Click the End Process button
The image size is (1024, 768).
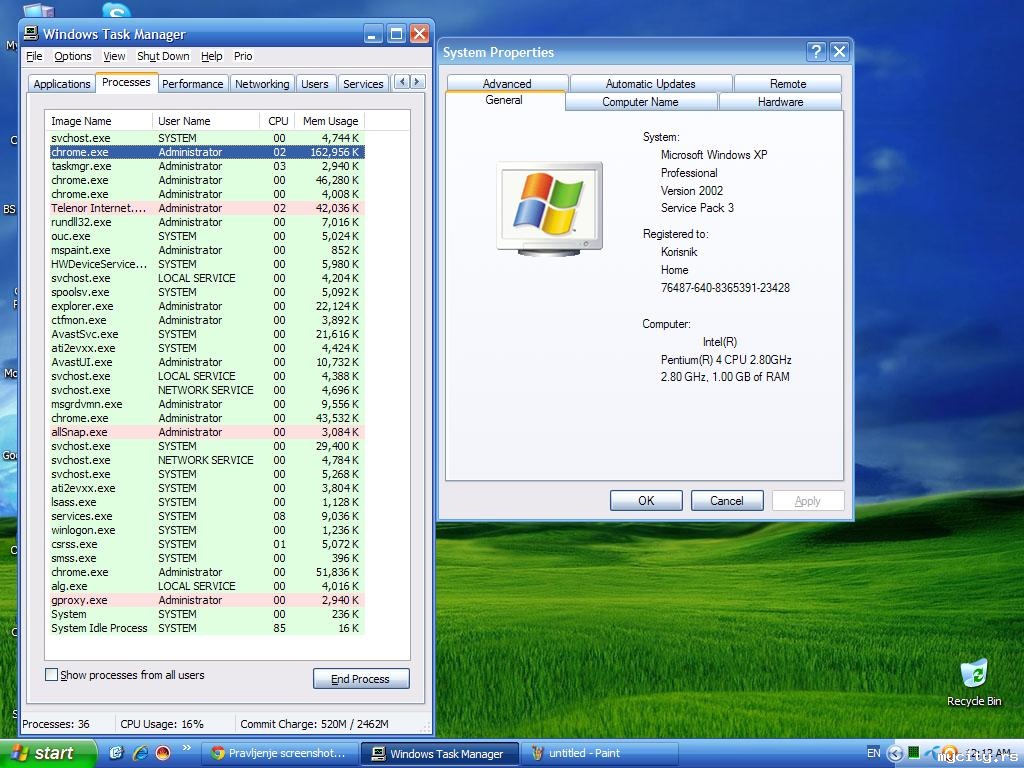pyautogui.click(x=360, y=679)
